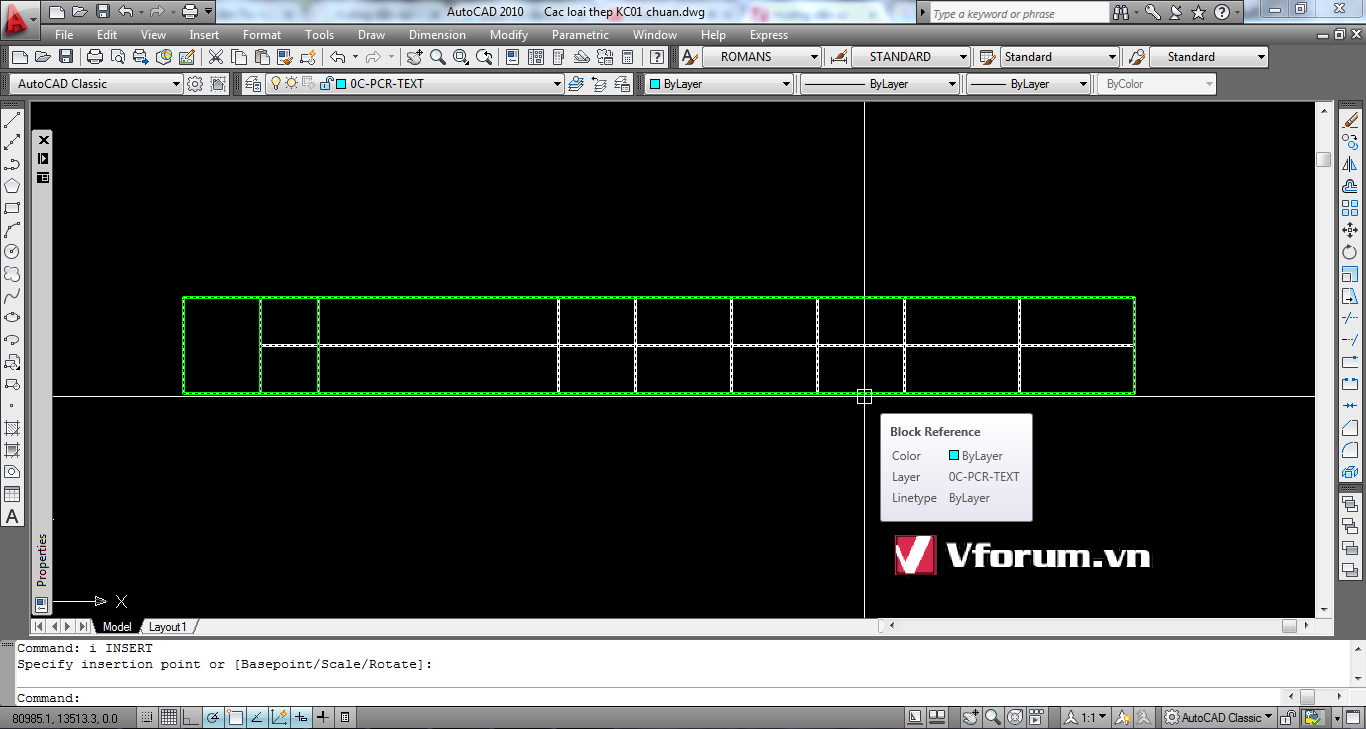Screen dimensions: 1366x729
Task: Switch to the Layout1 tab
Action: point(167,627)
